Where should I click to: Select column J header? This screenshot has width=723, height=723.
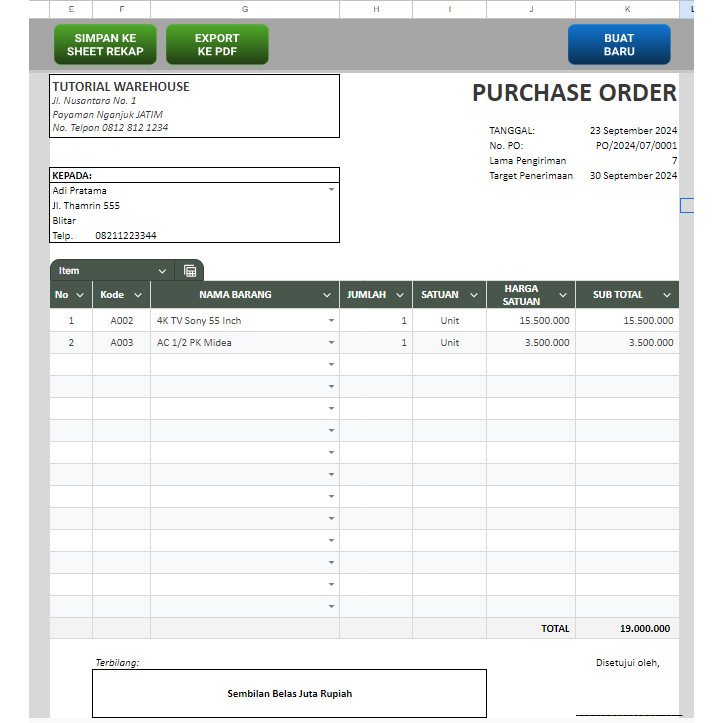pos(531,9)
